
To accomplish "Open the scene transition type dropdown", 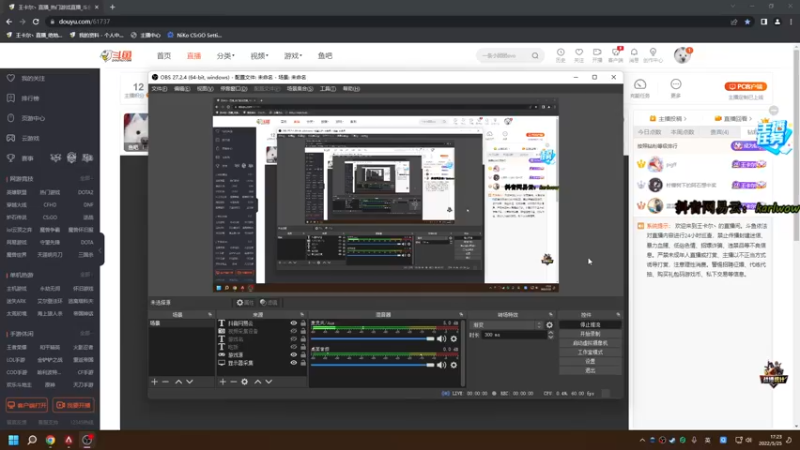I will (x=506, y=325).
